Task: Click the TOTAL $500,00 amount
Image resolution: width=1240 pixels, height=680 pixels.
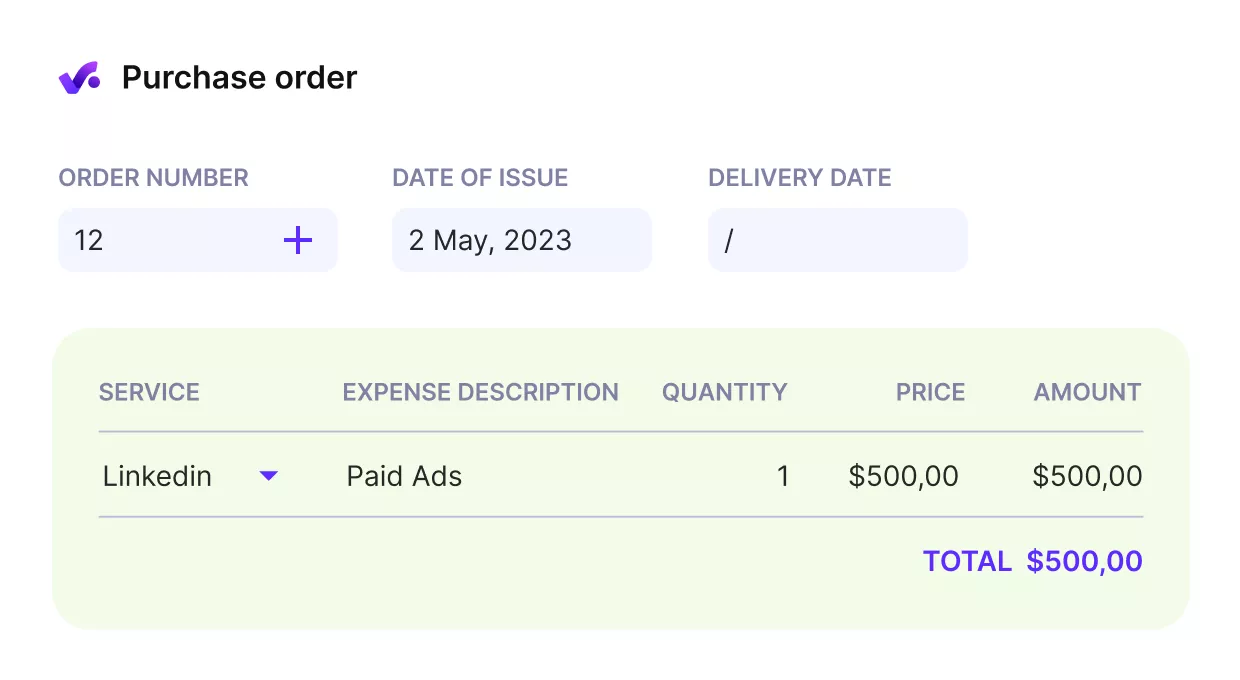Action: [1084, 561]
